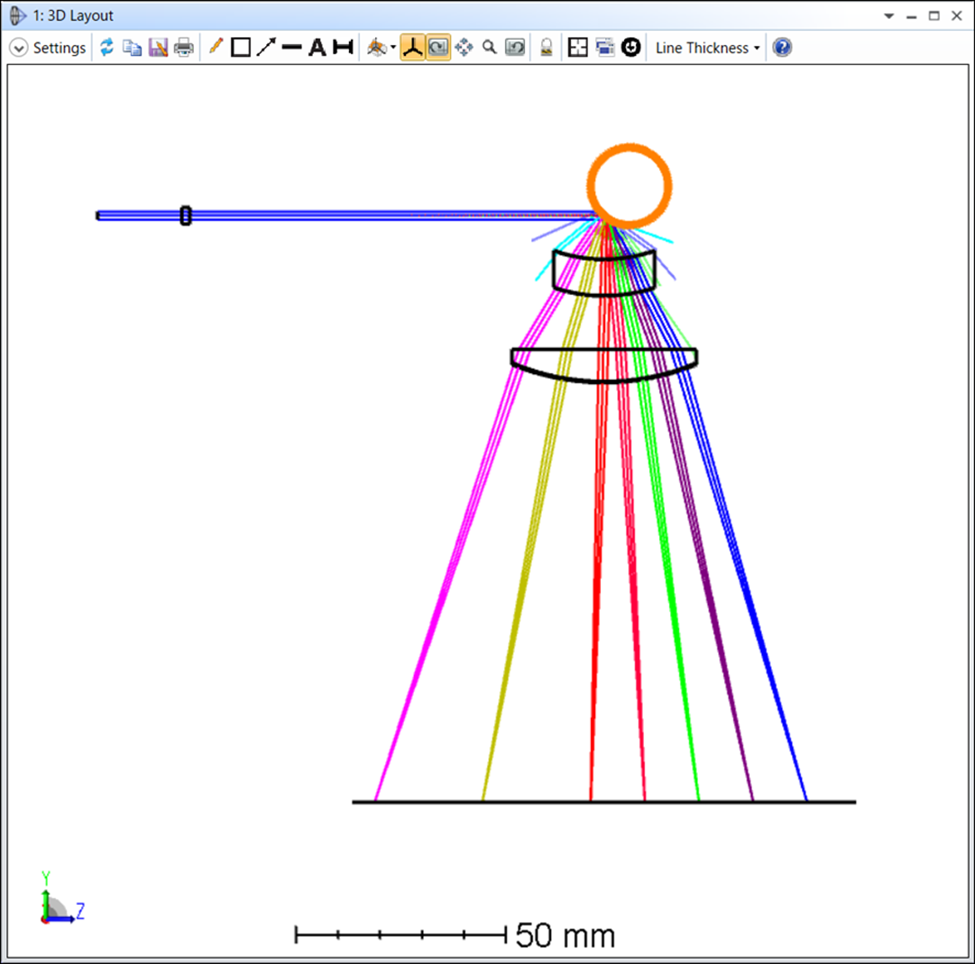This screenshot has width=975, height=964.
Task: Add text annotation with the A tool
Action: (317, 47)
